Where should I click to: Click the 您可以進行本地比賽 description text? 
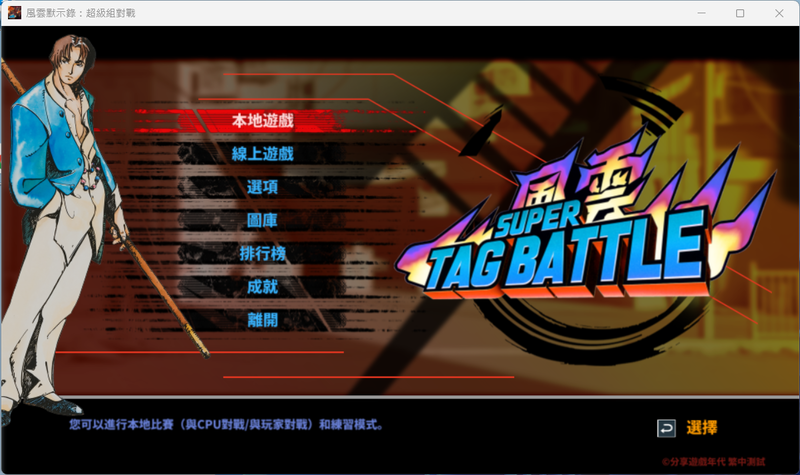[227, 424]
